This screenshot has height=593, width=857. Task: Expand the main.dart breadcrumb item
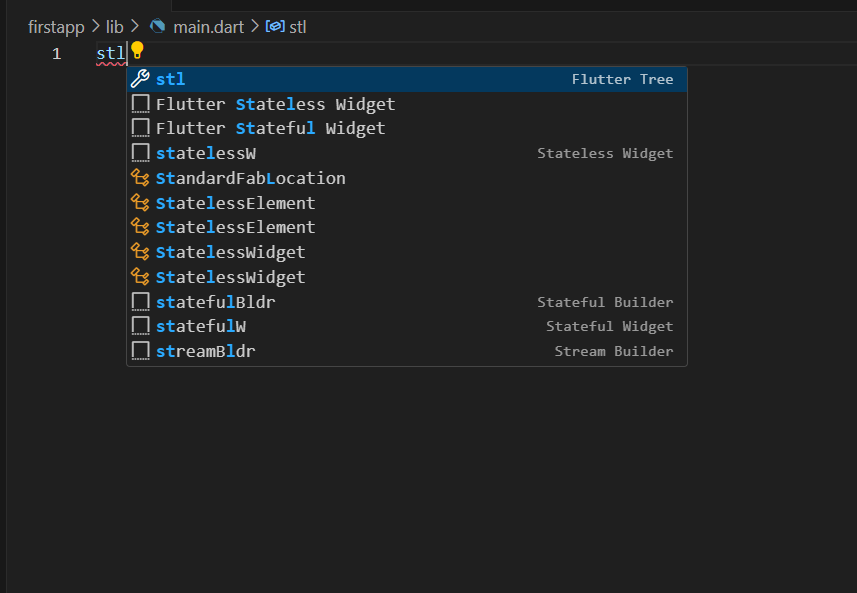click(x=208, y=27)
